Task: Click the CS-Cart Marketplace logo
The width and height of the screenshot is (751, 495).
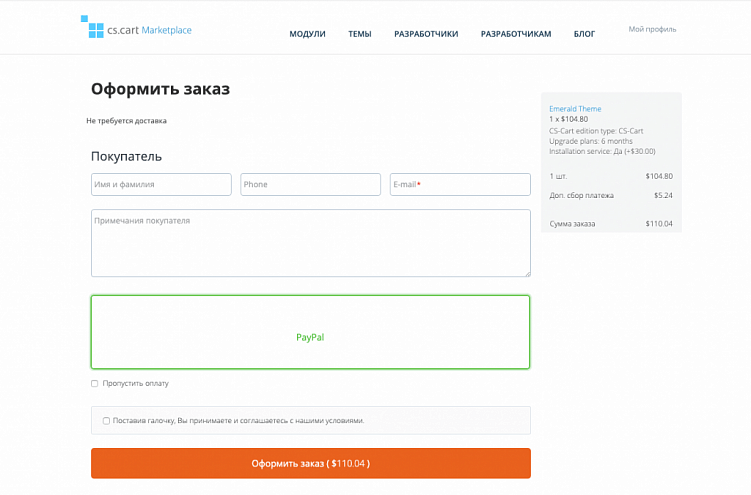Action: coord(137,28)
